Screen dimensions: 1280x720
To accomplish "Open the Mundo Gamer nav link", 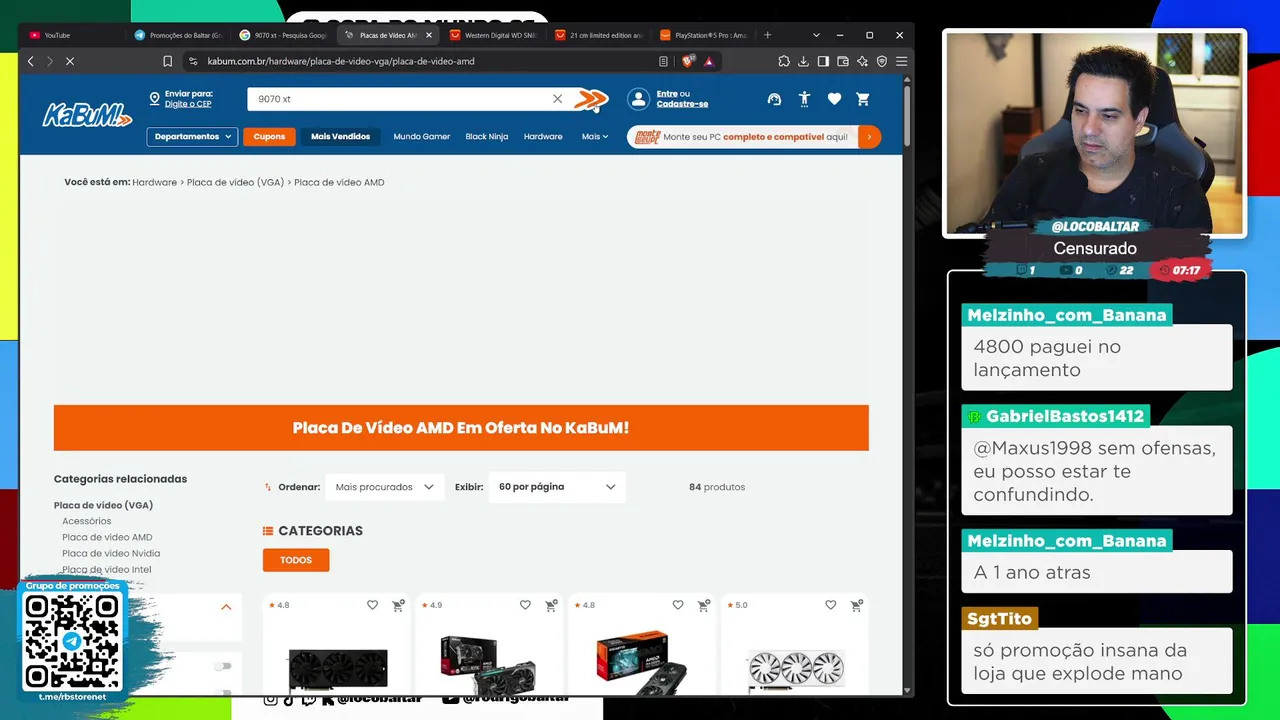I will (422, 137).
